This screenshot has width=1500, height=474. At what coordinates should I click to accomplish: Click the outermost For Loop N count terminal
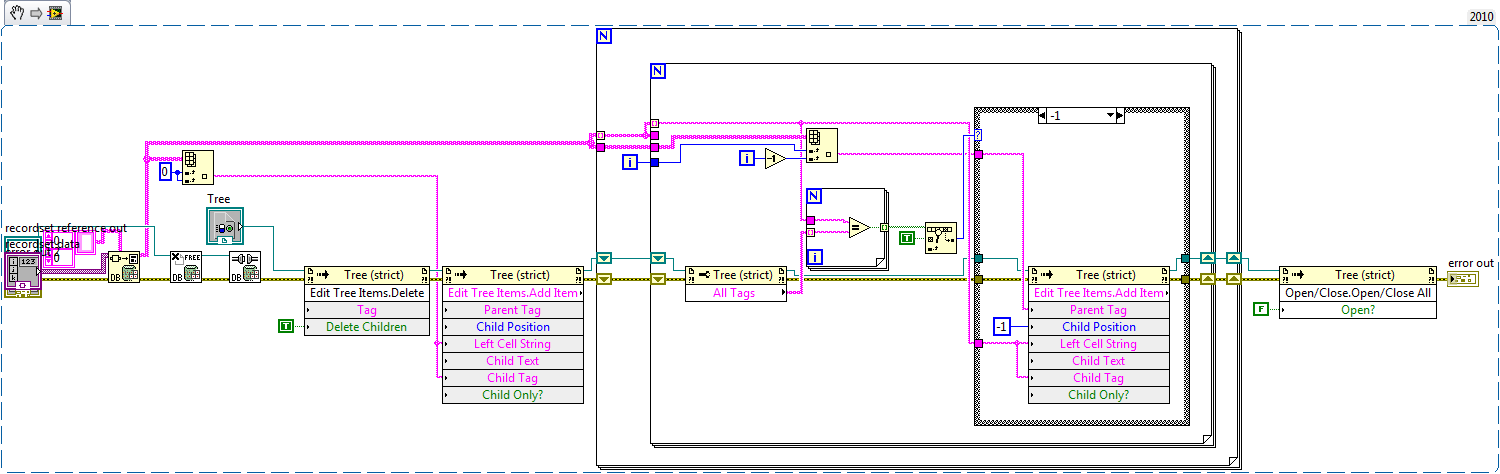pyautogui.click(x=604, y=36)
